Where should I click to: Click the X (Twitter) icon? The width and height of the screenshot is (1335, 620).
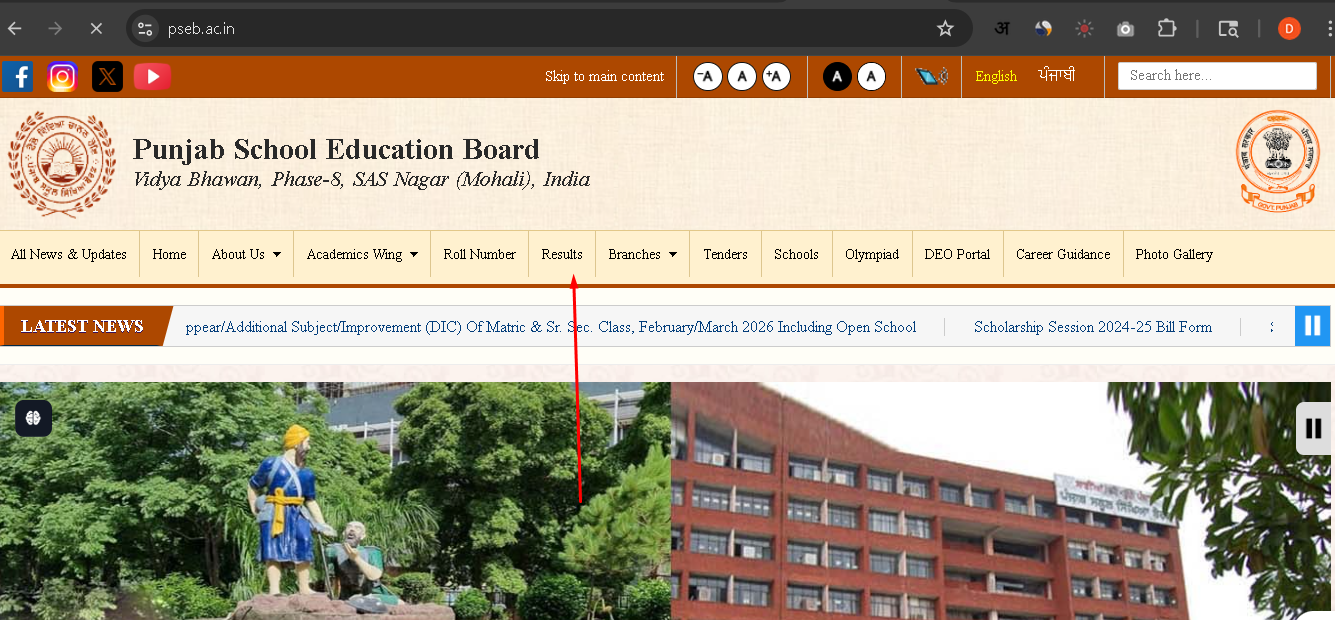click(107, 77)
